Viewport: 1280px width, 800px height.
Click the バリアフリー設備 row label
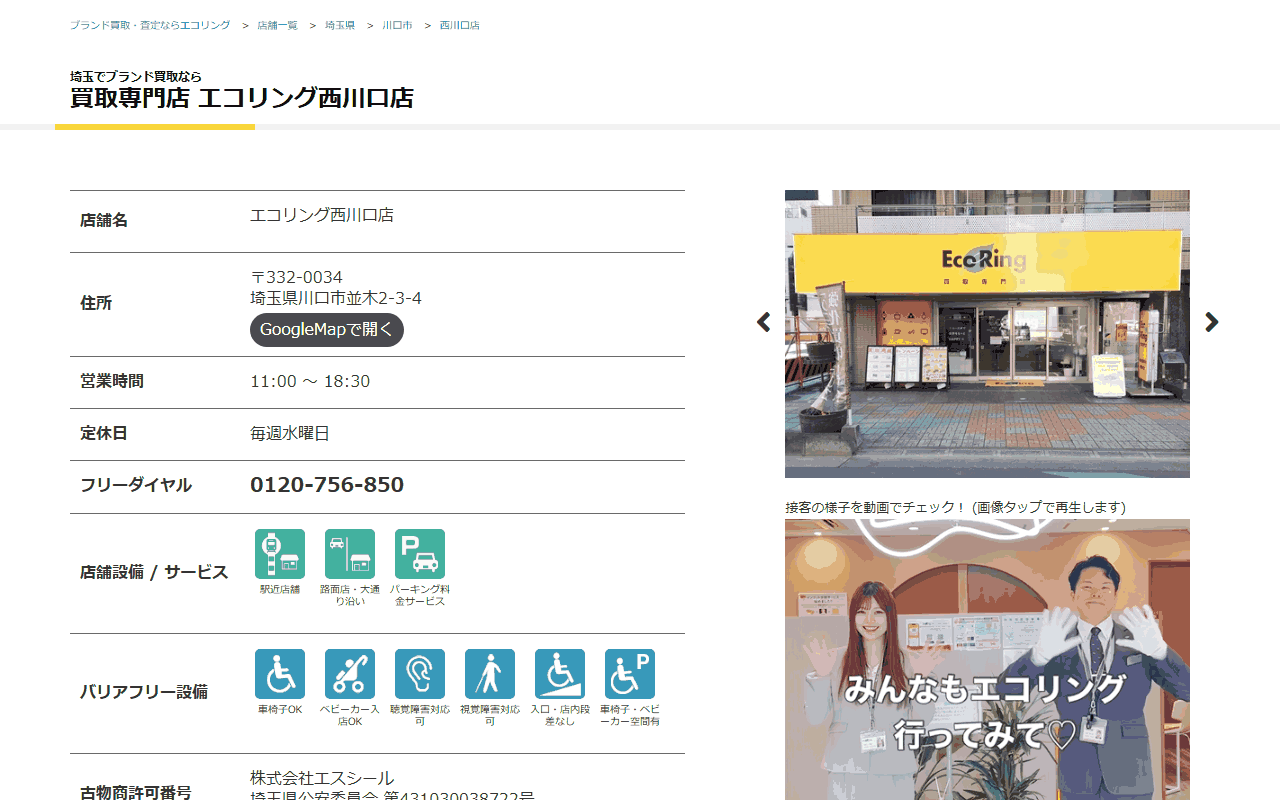pos(144,692)
